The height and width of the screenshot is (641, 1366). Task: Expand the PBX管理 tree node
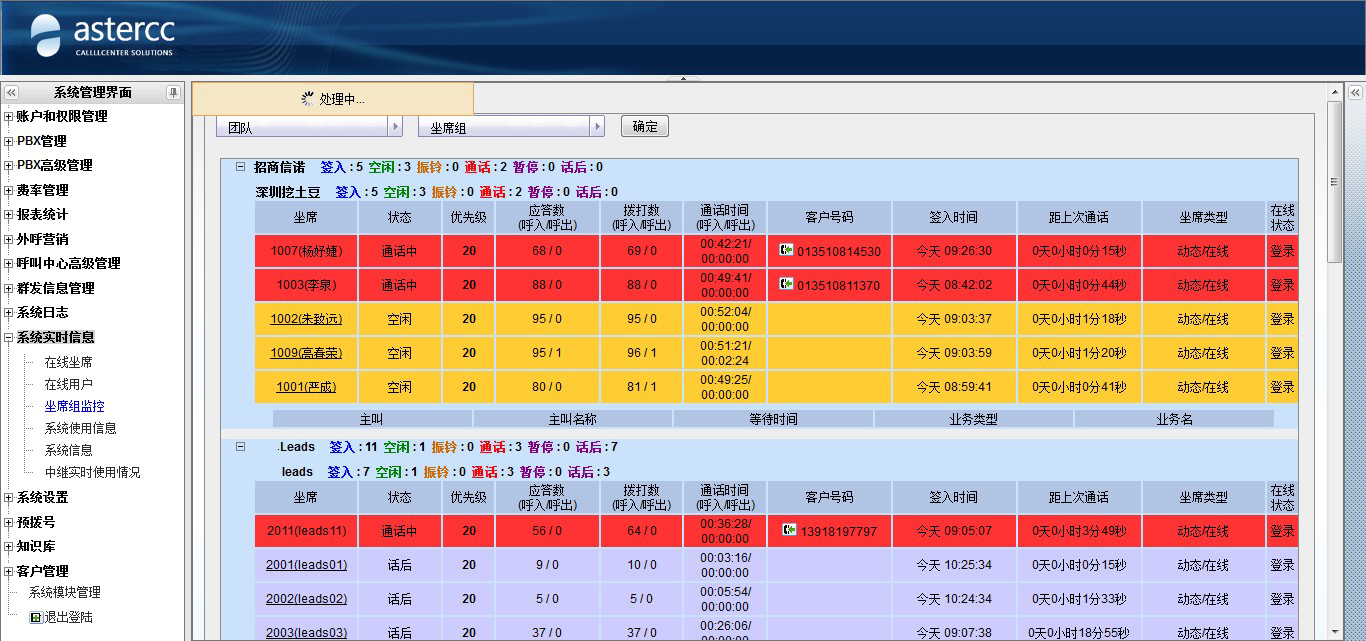tap(9, 141)
